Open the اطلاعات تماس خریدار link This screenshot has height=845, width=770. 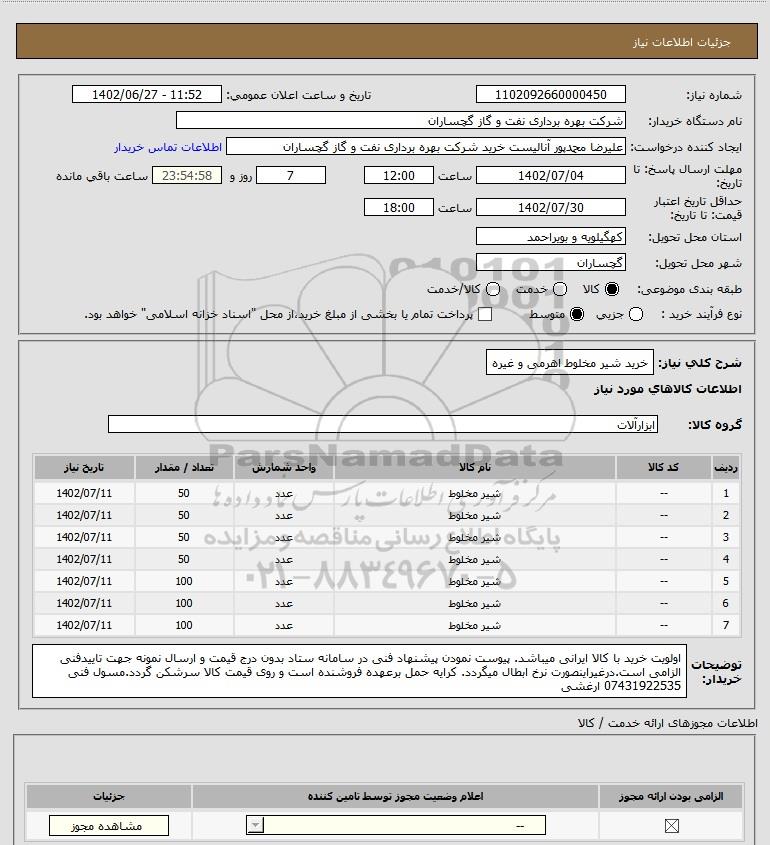point(168,147)
